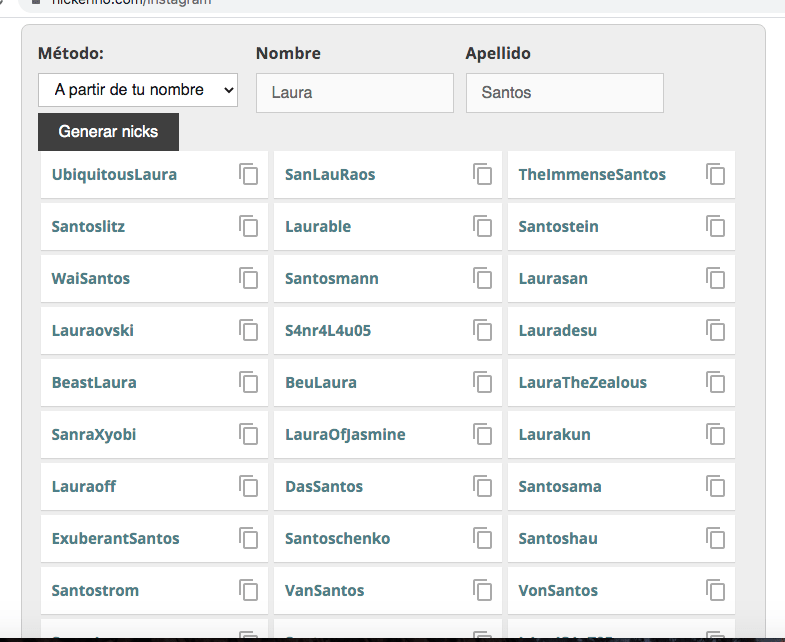The height and width of the screenshot is (642, 785).
Task: Copy the SanraXyobi nickname
Action: pyautogui.click(x=249, y=434)
